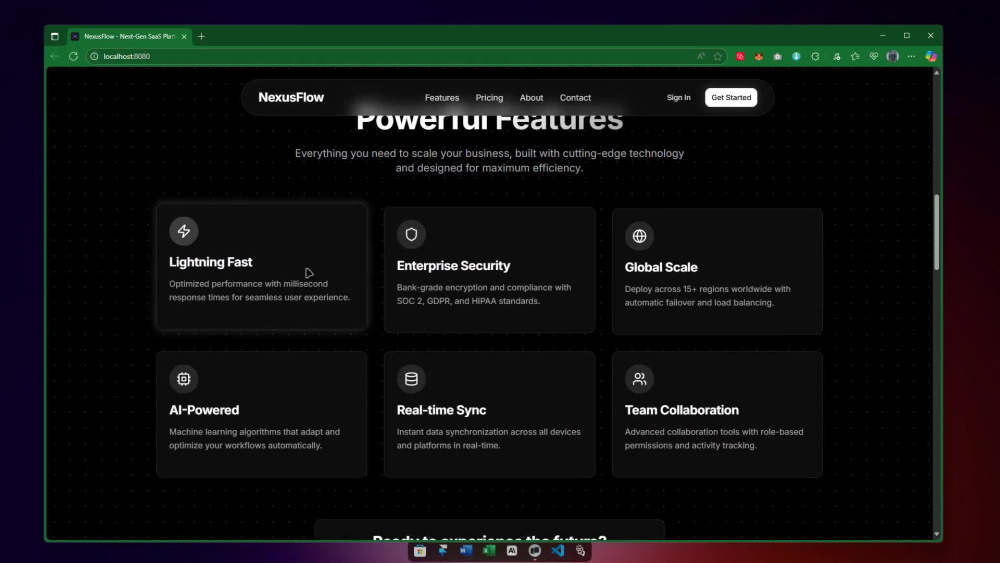Open the tab actions menu icon
This screenshot has width=1000, height=563.
(55, 36)
